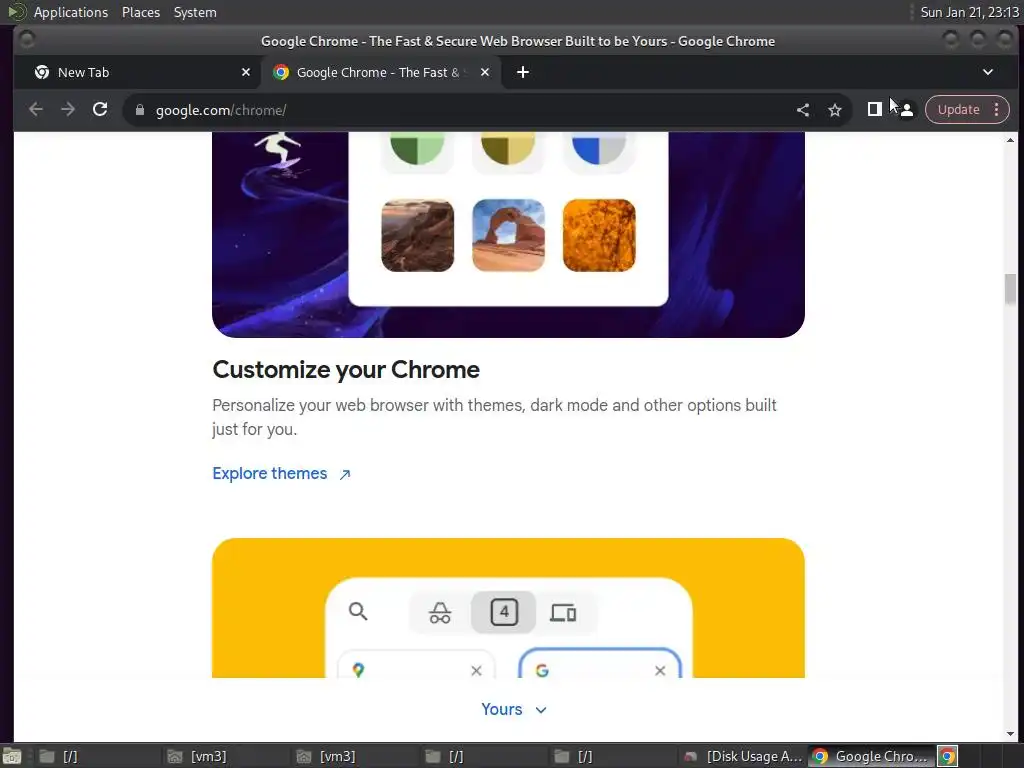The width and height of the screenshot is (1024, 768).
Task: Click the incognito spy icon
Action: point(440,613)
